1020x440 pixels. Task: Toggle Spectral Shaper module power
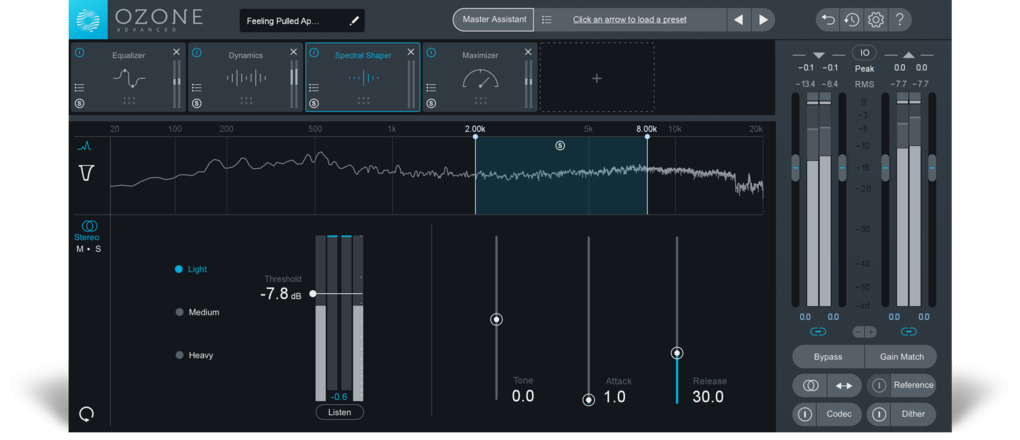[x=314, y=53]
